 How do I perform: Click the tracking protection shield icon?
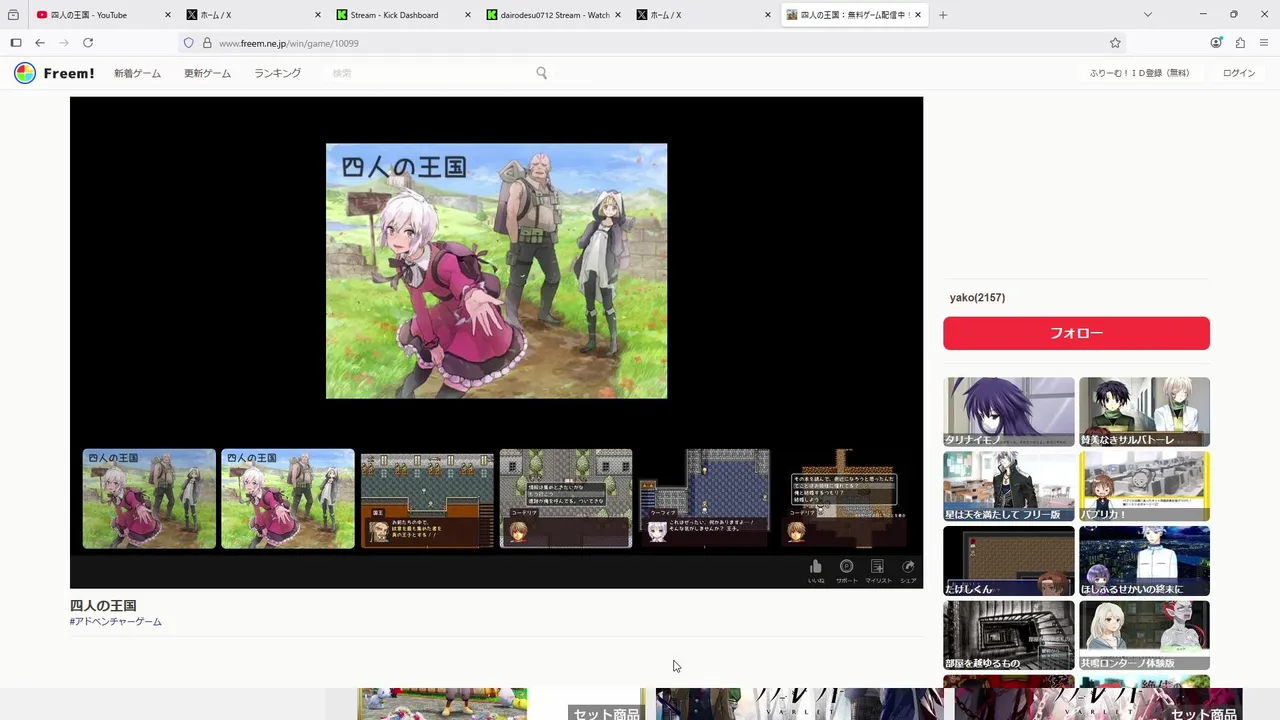tap(188, 43)
